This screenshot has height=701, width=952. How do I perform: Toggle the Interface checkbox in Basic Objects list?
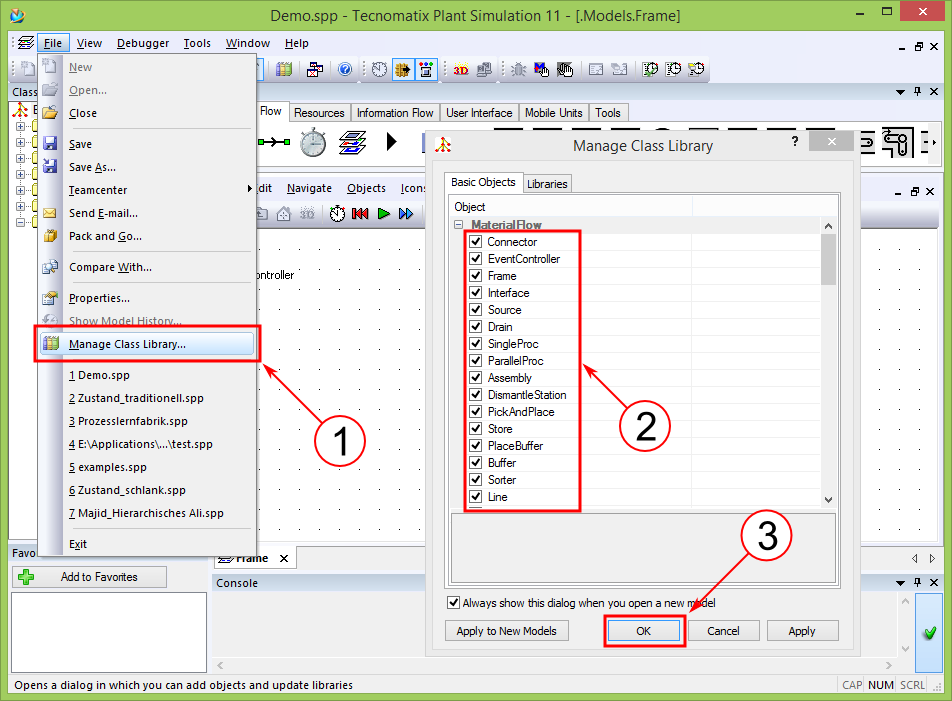[476, 293]
